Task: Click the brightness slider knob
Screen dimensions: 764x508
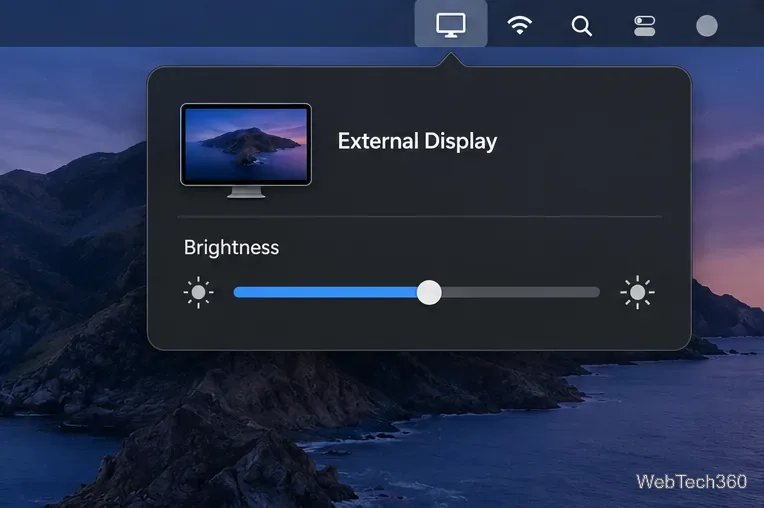Action: coord(429,292)
